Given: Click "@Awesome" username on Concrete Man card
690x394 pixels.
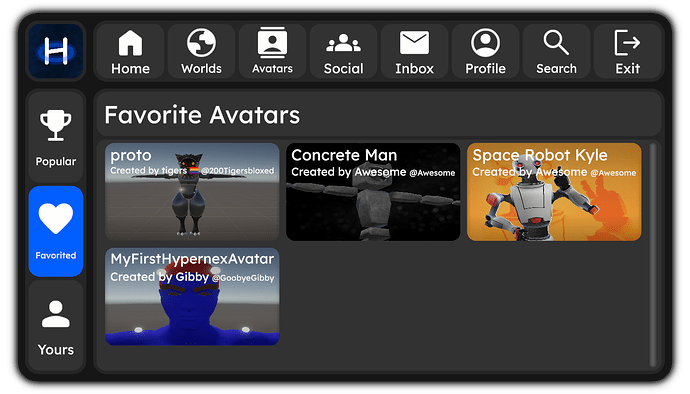Looking at the screenshot, I should pyautogui.click(x=432, y=173).
